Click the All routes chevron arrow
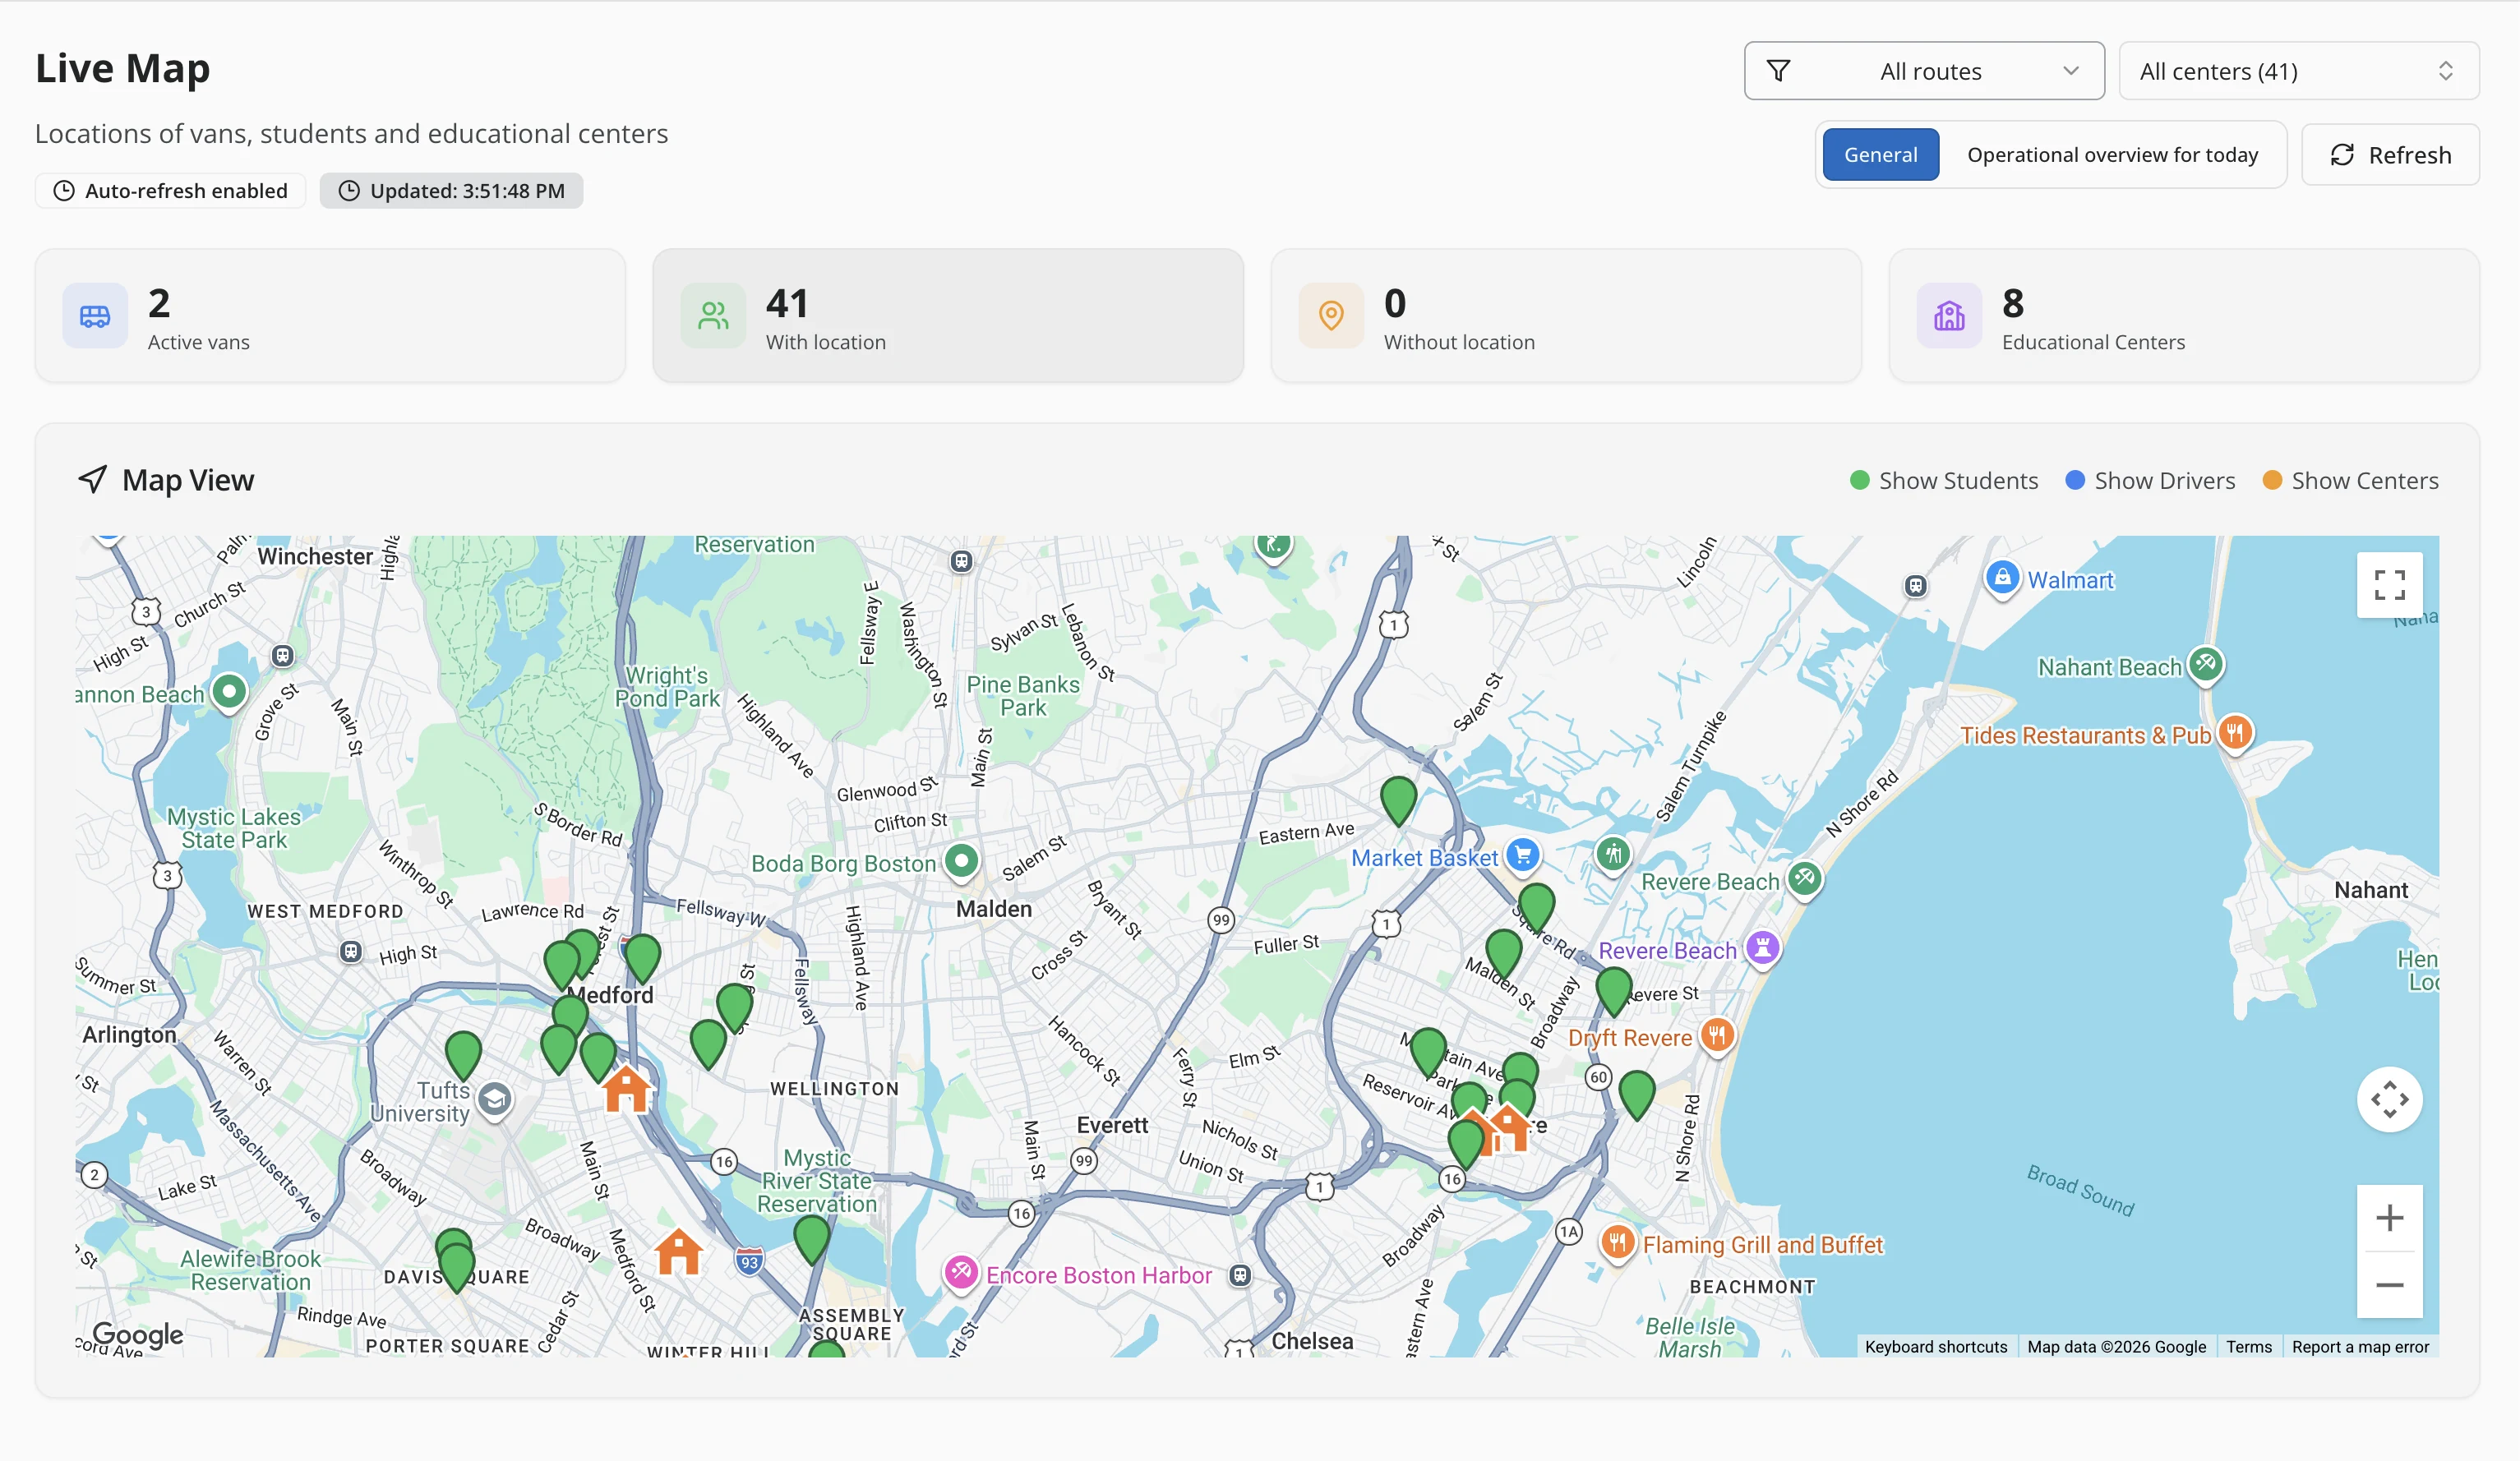This screenshot has width=2520, height=1461. 2071,71
